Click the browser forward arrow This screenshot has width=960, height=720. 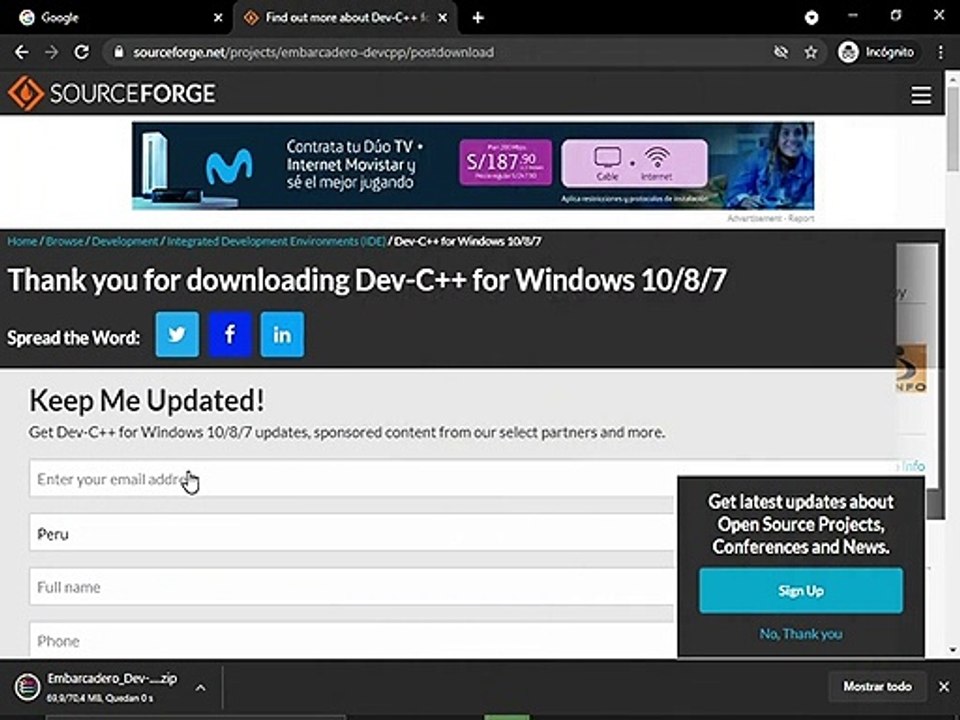(x=51, y=53)
